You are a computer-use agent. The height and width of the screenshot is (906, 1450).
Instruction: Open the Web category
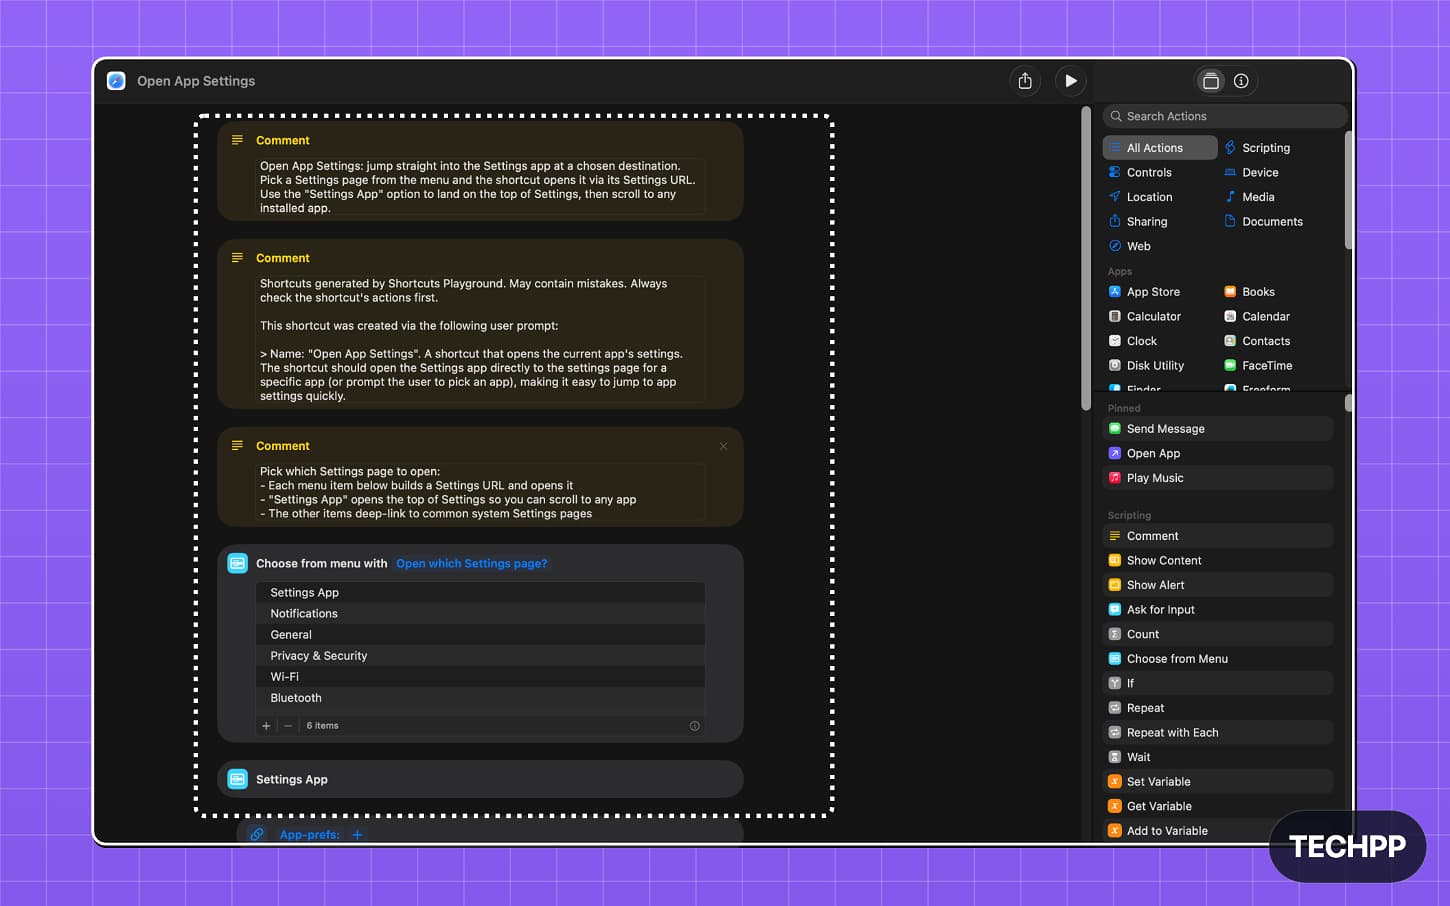click(x=1130, y=246)
